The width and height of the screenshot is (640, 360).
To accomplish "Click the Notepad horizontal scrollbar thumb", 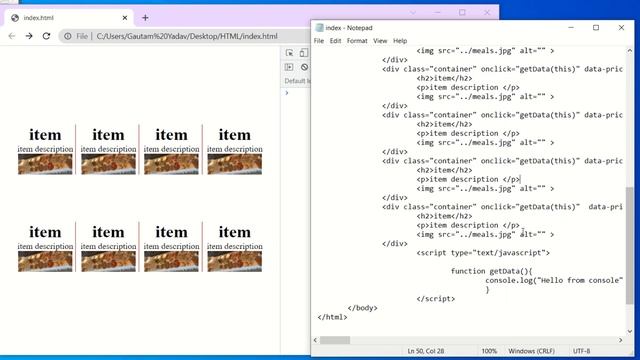I will click(335, 340).
